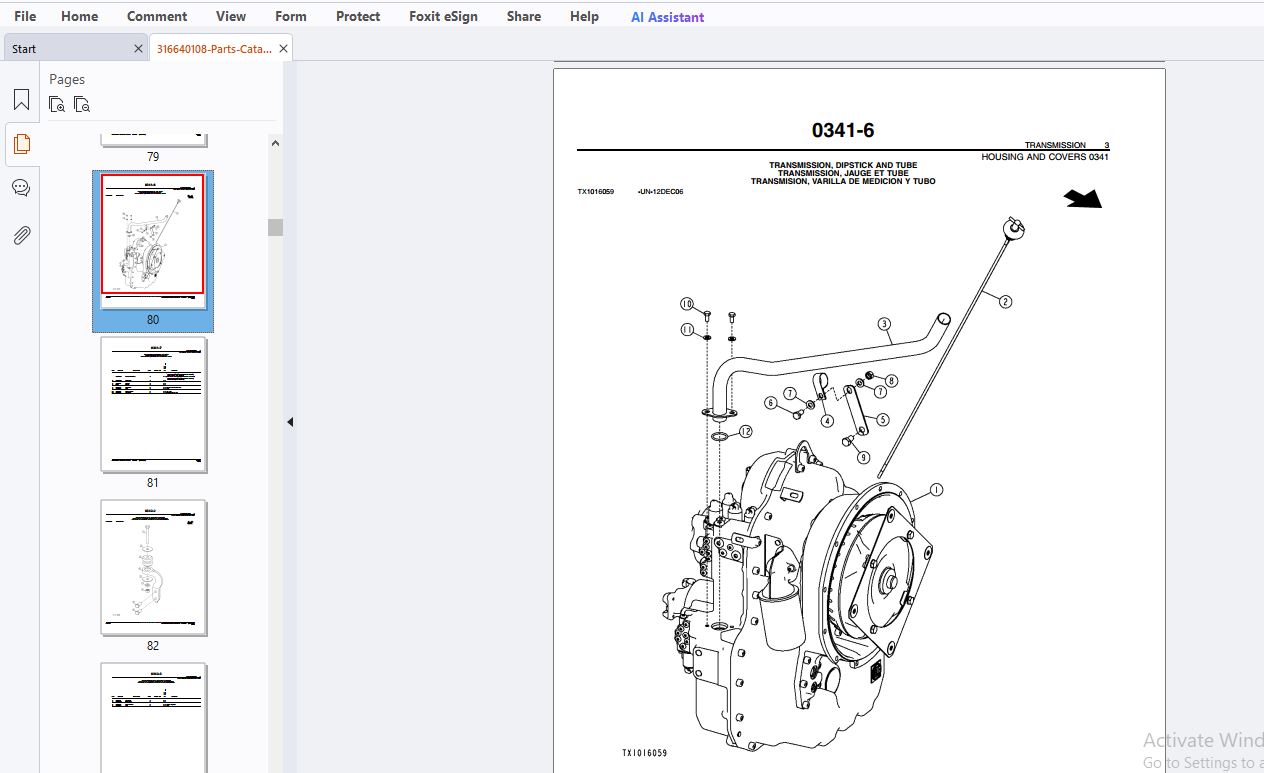Click part callout number 4

tap(827, 421)
